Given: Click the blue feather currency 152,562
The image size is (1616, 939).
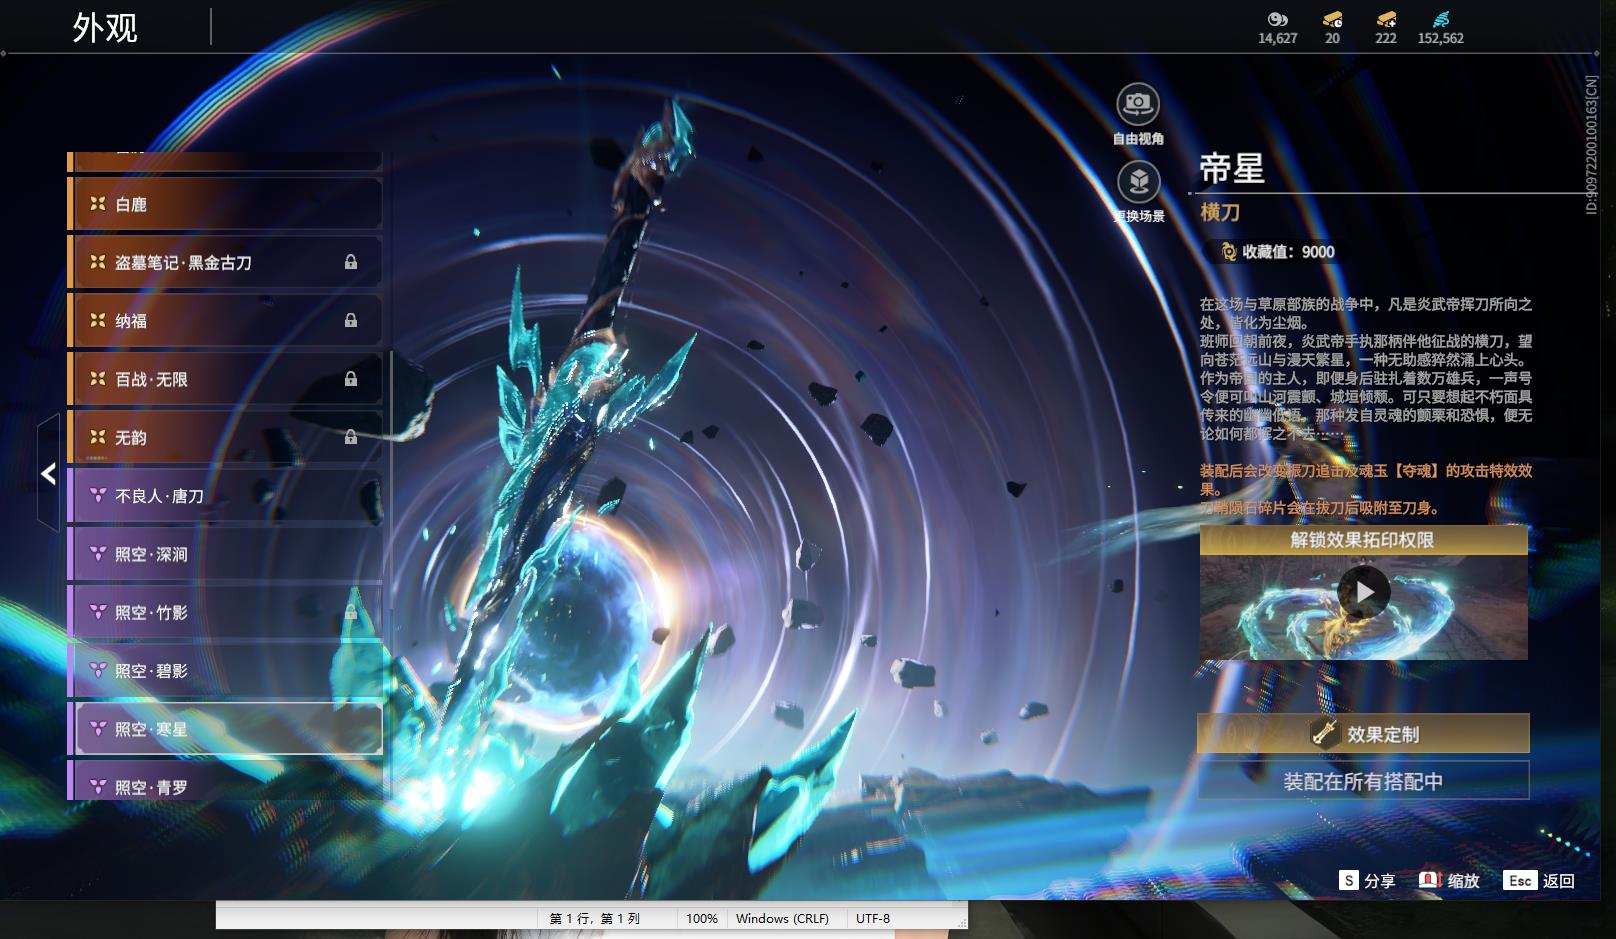Looking at the screenshot, I should click(x=1440, y=19).
